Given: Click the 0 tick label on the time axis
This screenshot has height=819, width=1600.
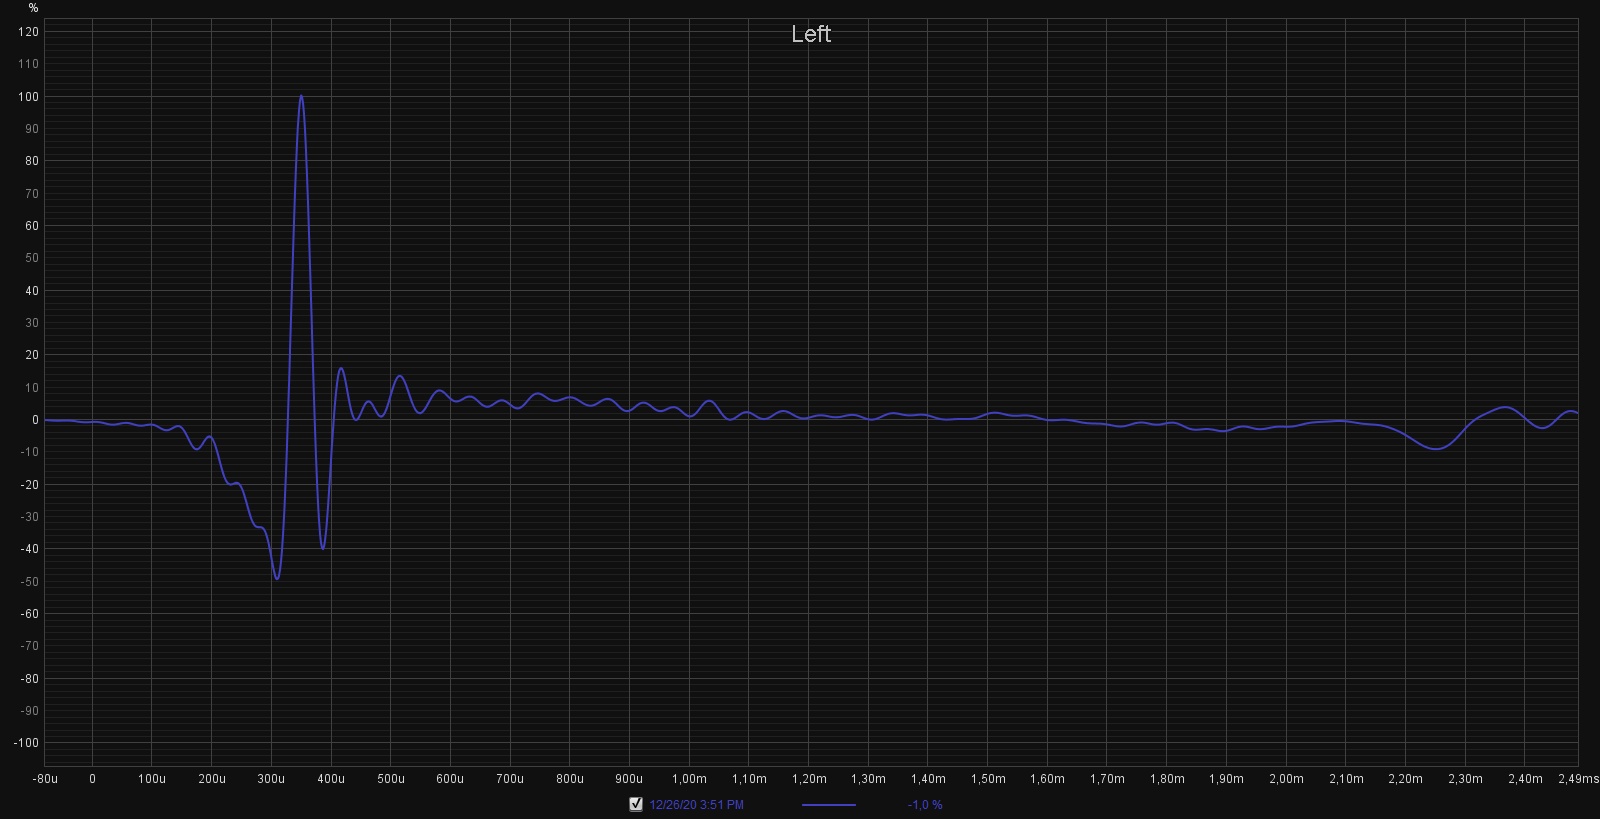Looking at the screenshot, I should click(92, 779).
